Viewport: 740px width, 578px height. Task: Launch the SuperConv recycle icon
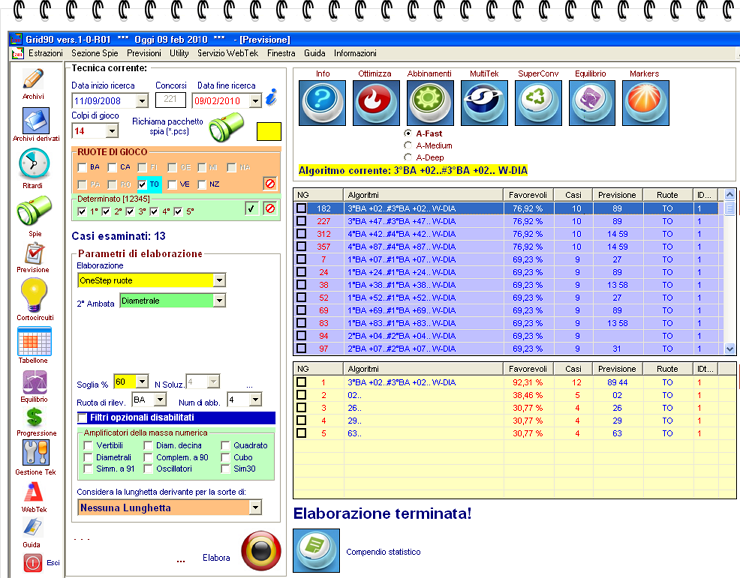[x=538, y=101]
